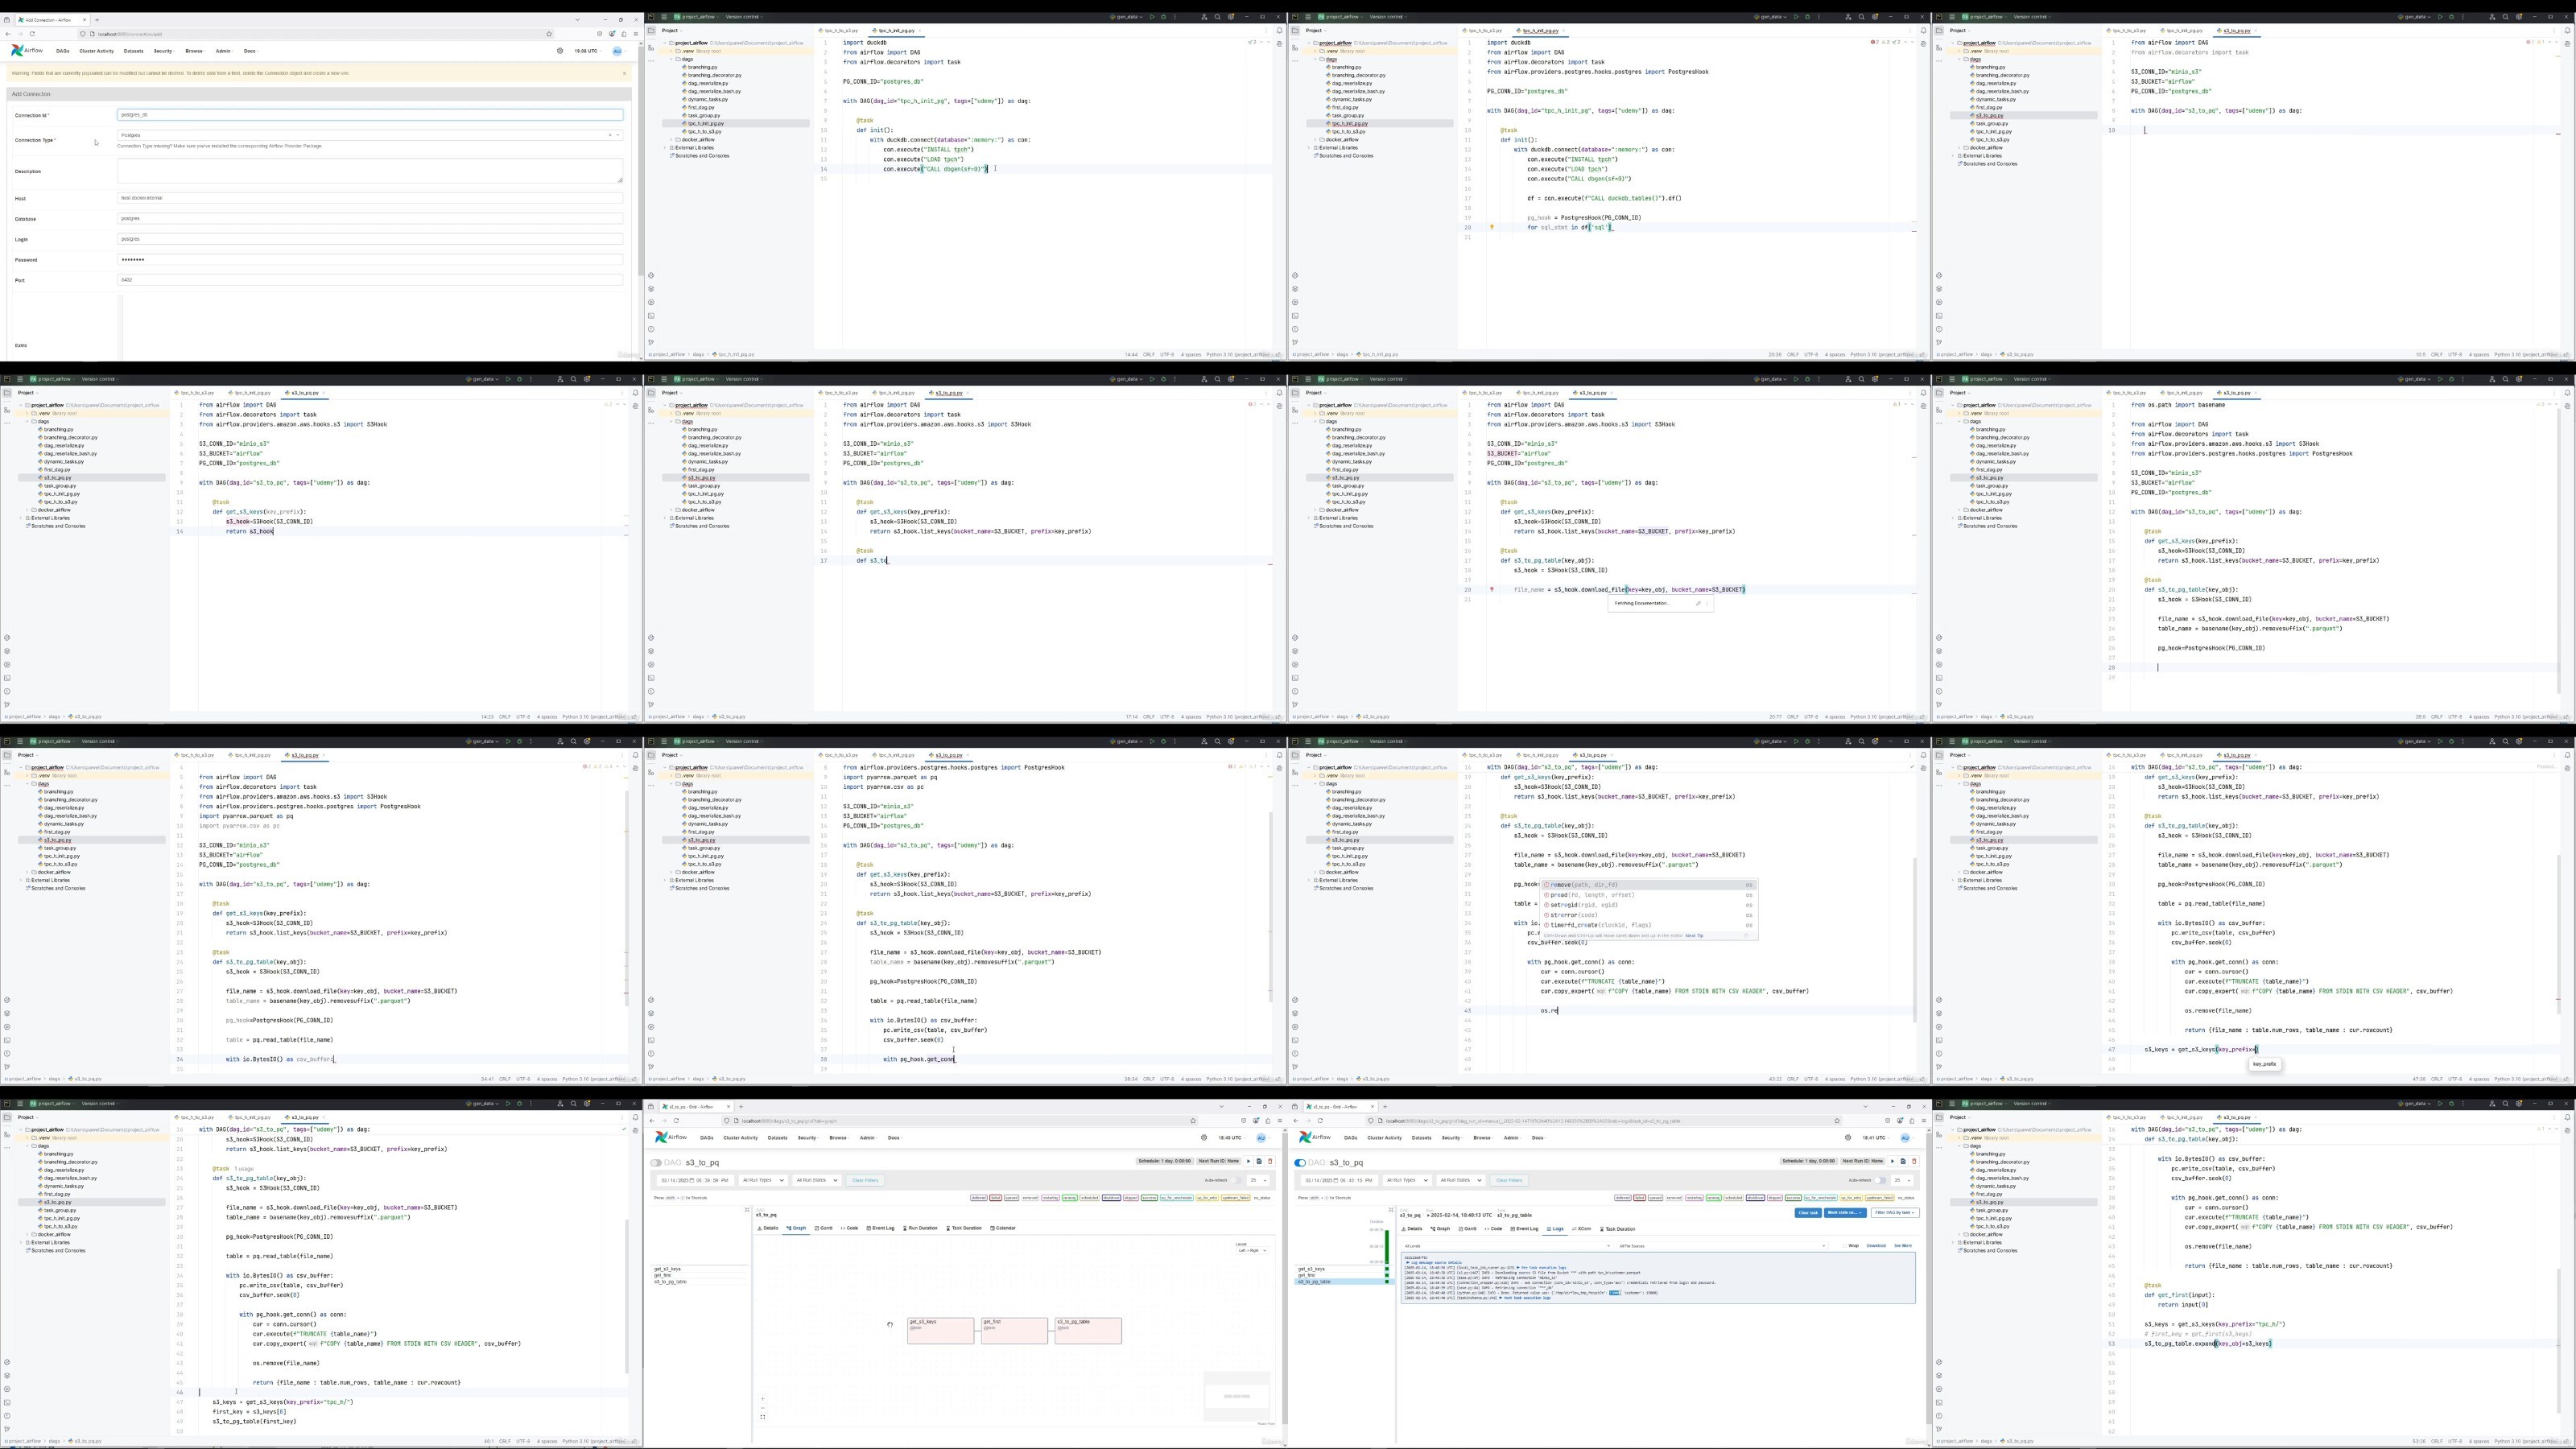Reload the Add Connection browser page
The width and height of the screenshot is (2576, 1449).
click(32, 34)
